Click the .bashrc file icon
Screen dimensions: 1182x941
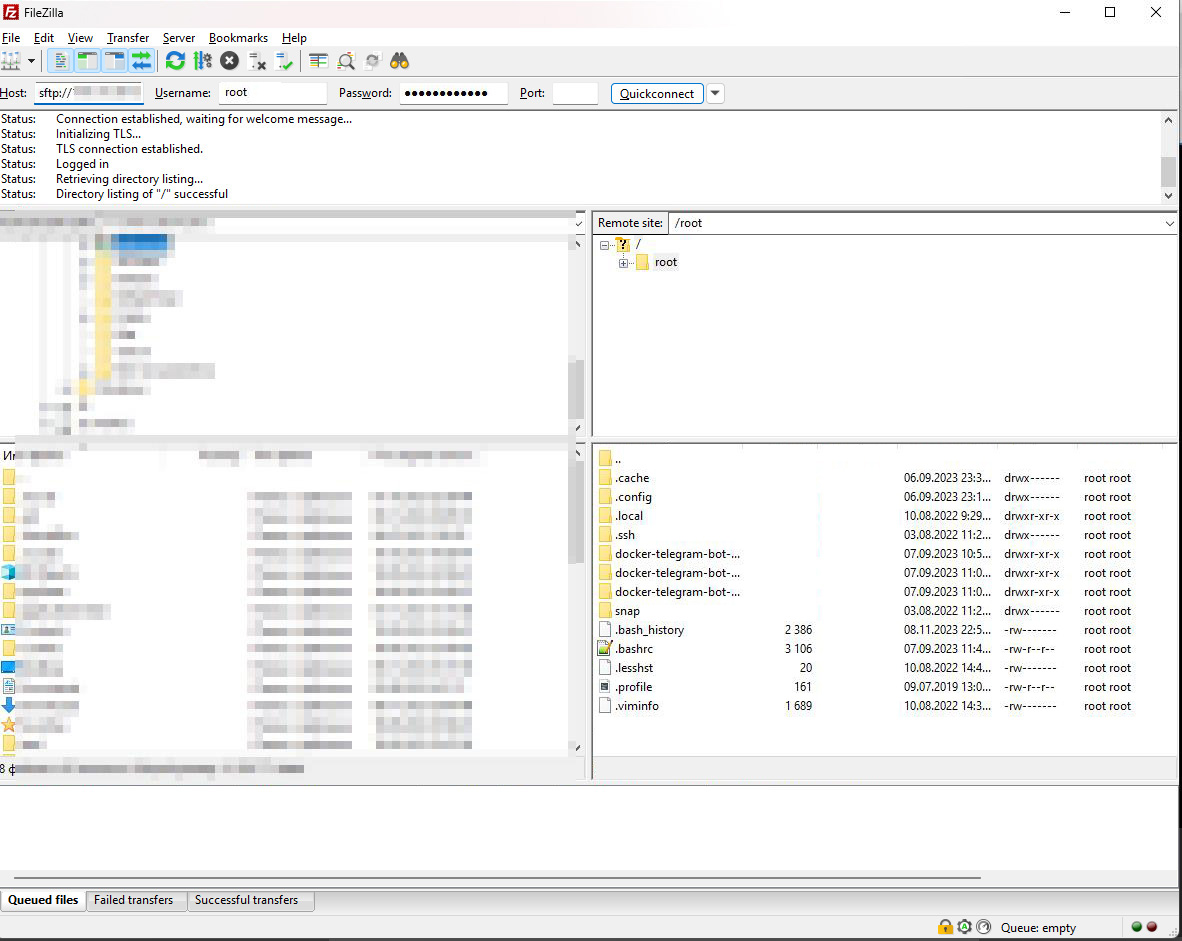coord(605,648)
